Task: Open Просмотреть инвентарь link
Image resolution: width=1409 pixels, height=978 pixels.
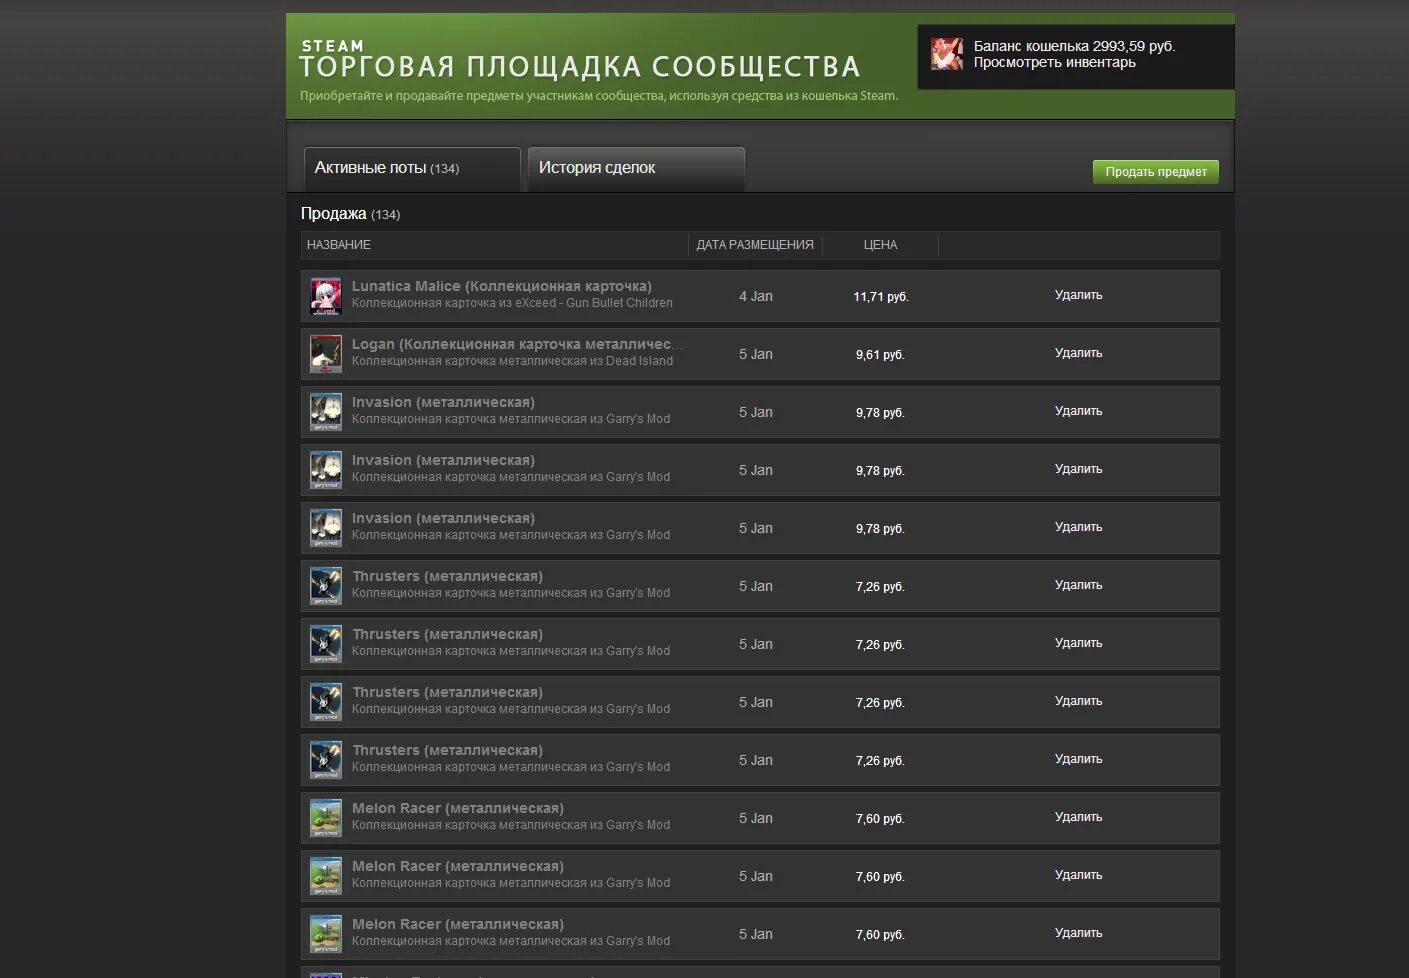Action: pyautogui.click(x=1055, y=62)
